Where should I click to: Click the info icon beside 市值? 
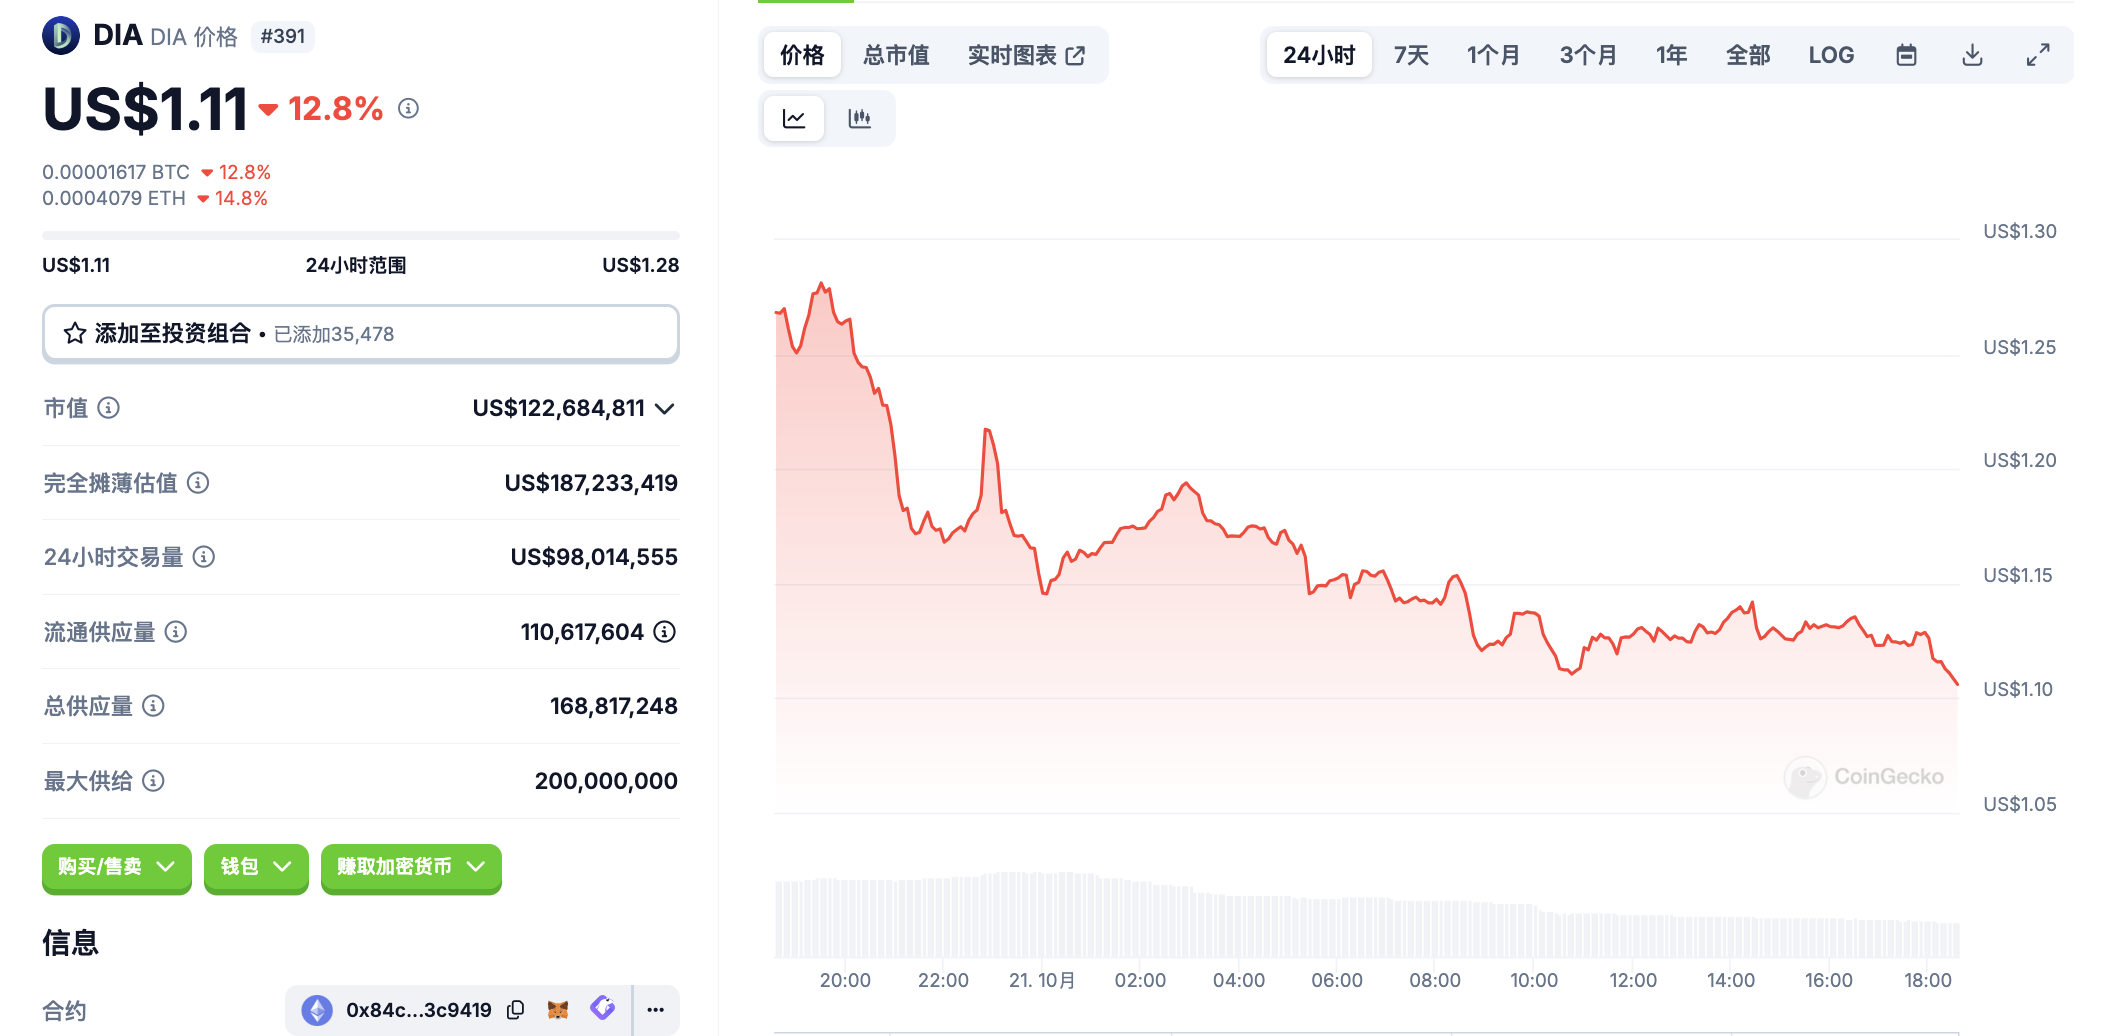coord(109,408)
